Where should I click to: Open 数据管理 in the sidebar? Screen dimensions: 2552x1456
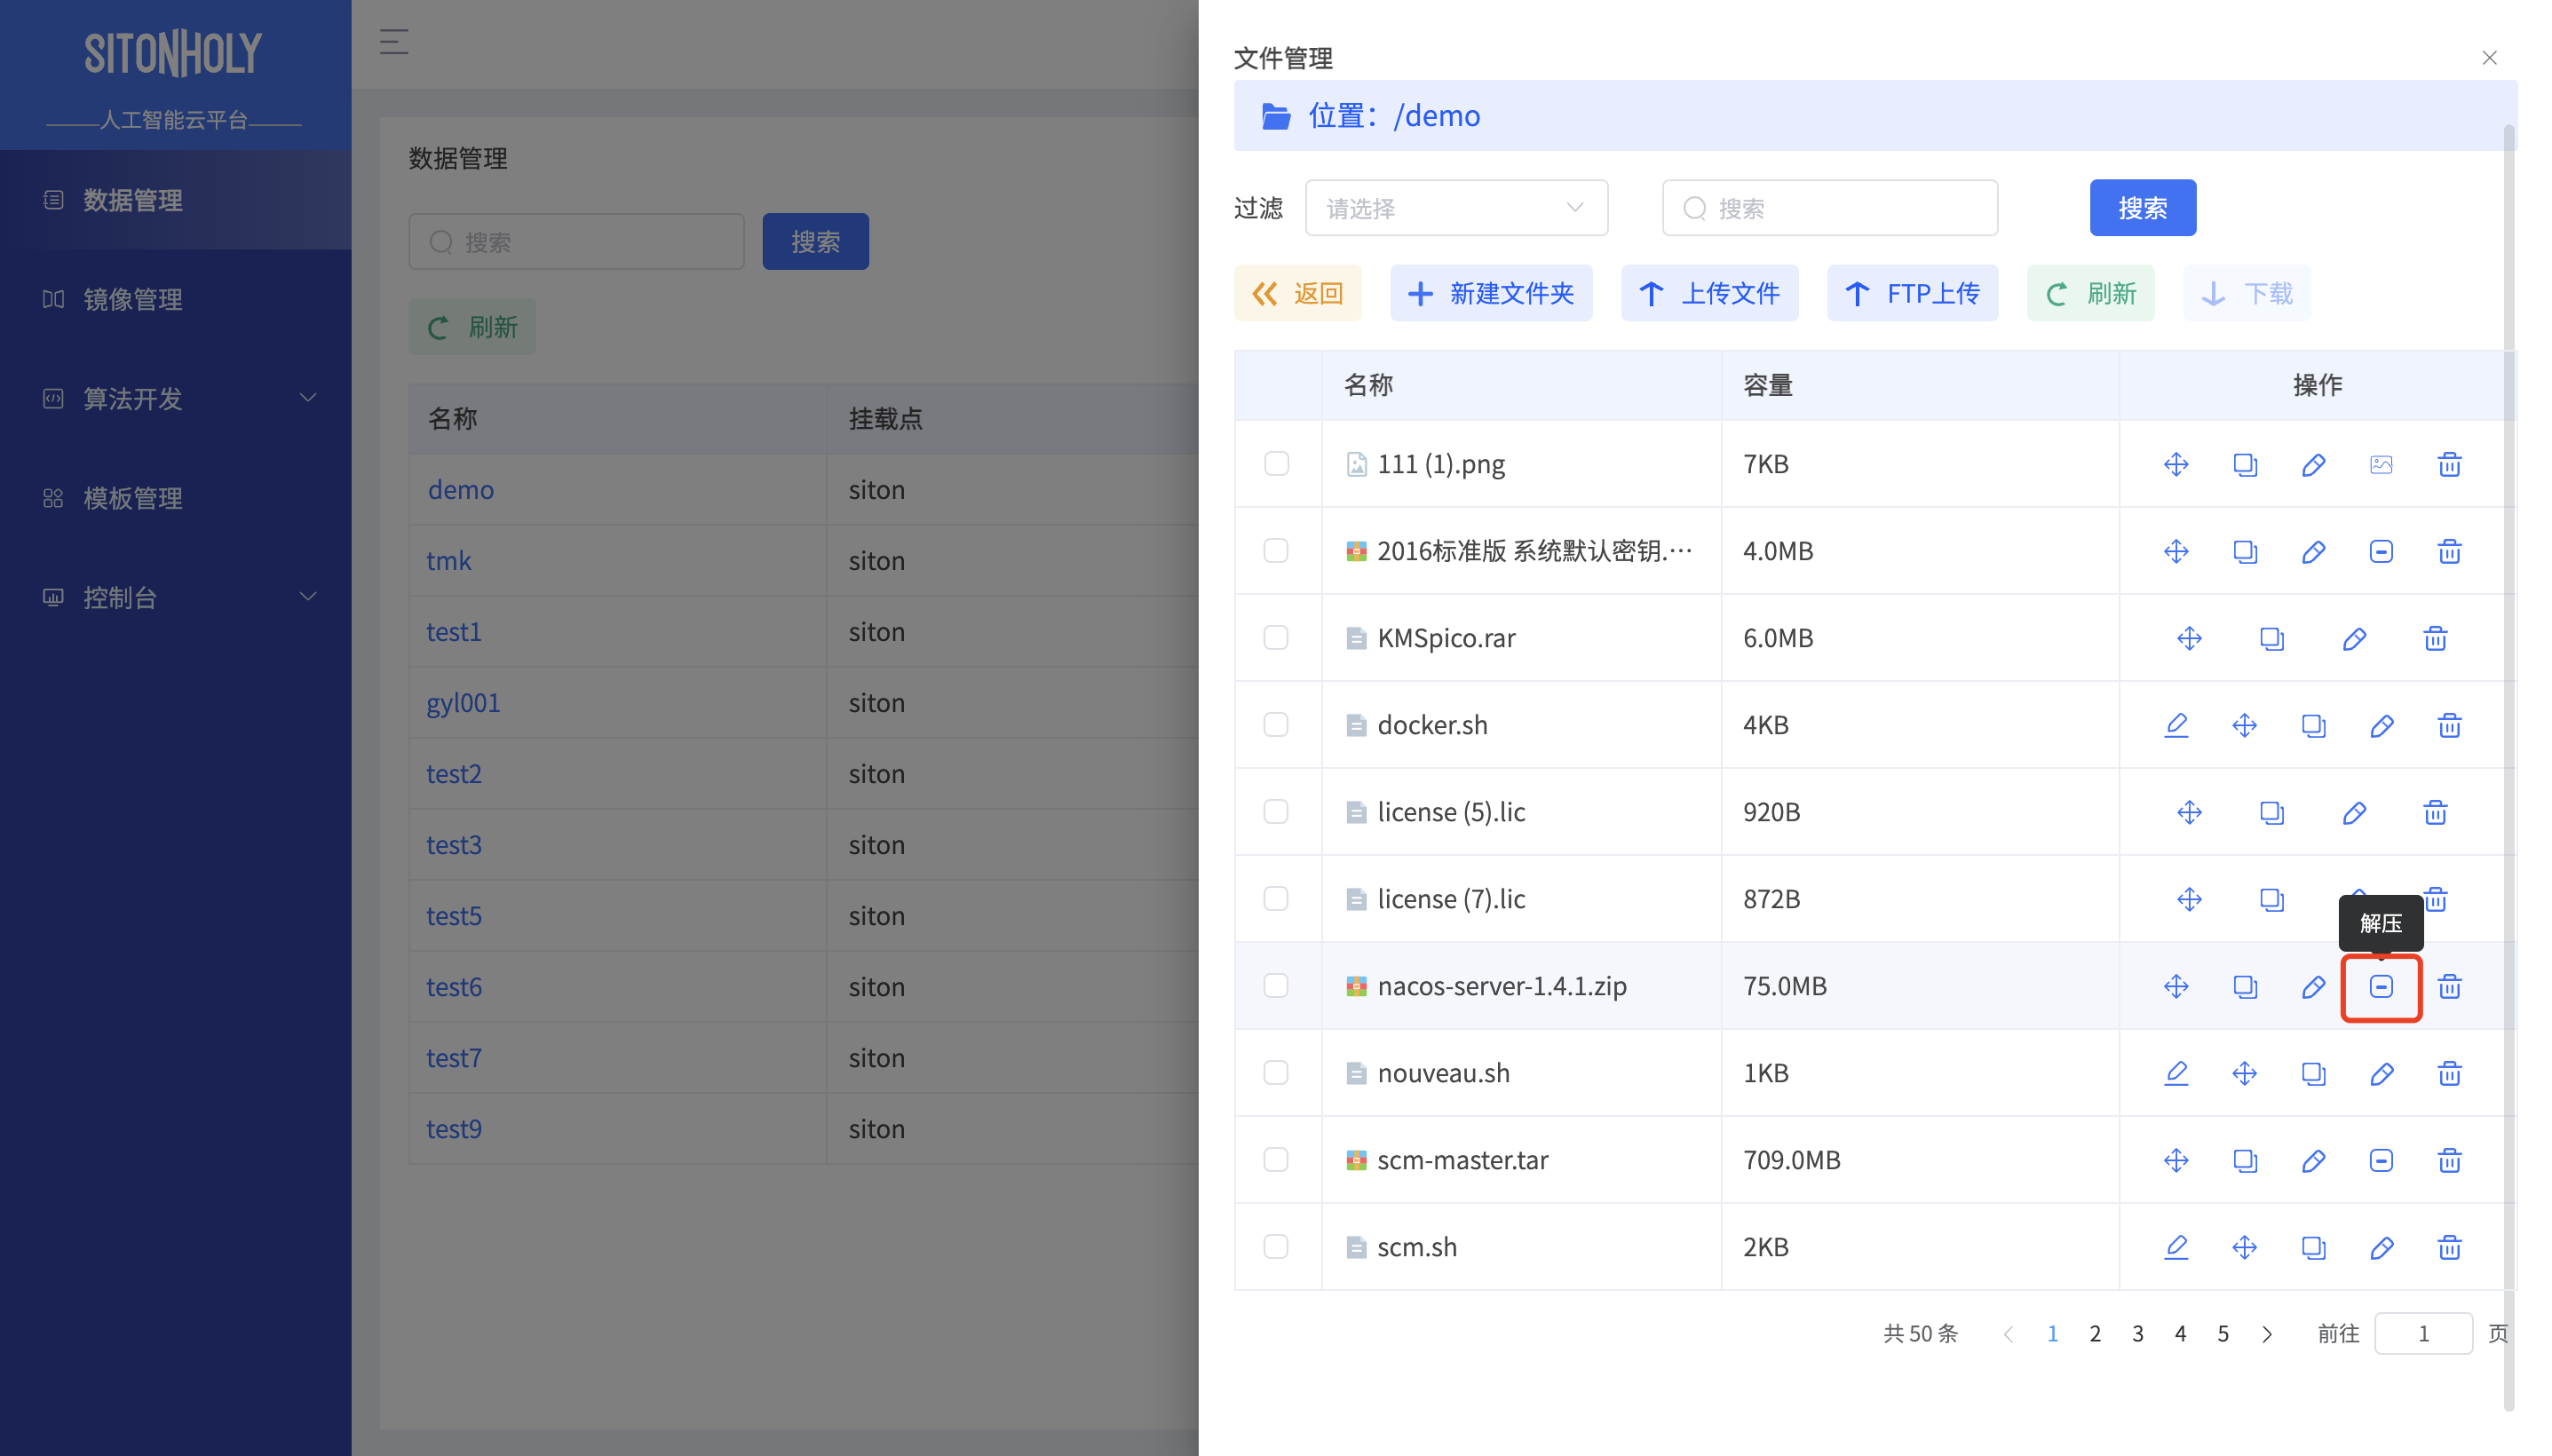pyautogui.click(x=176, y=200)
